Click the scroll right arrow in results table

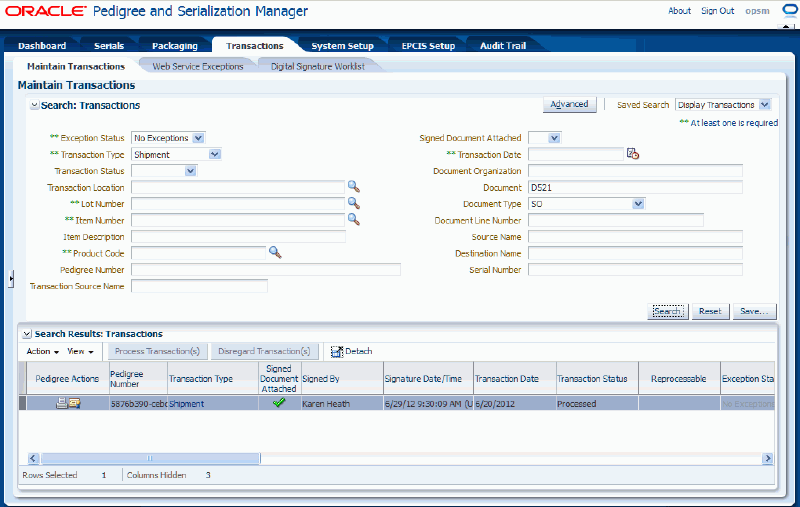click(768, 458)
